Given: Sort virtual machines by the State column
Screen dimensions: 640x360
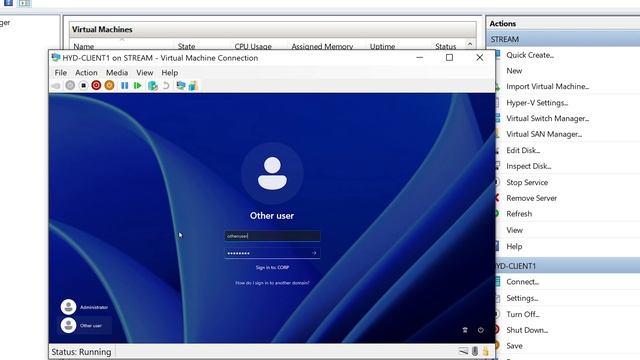Looking at the screenshot, I should coord(187,47).
